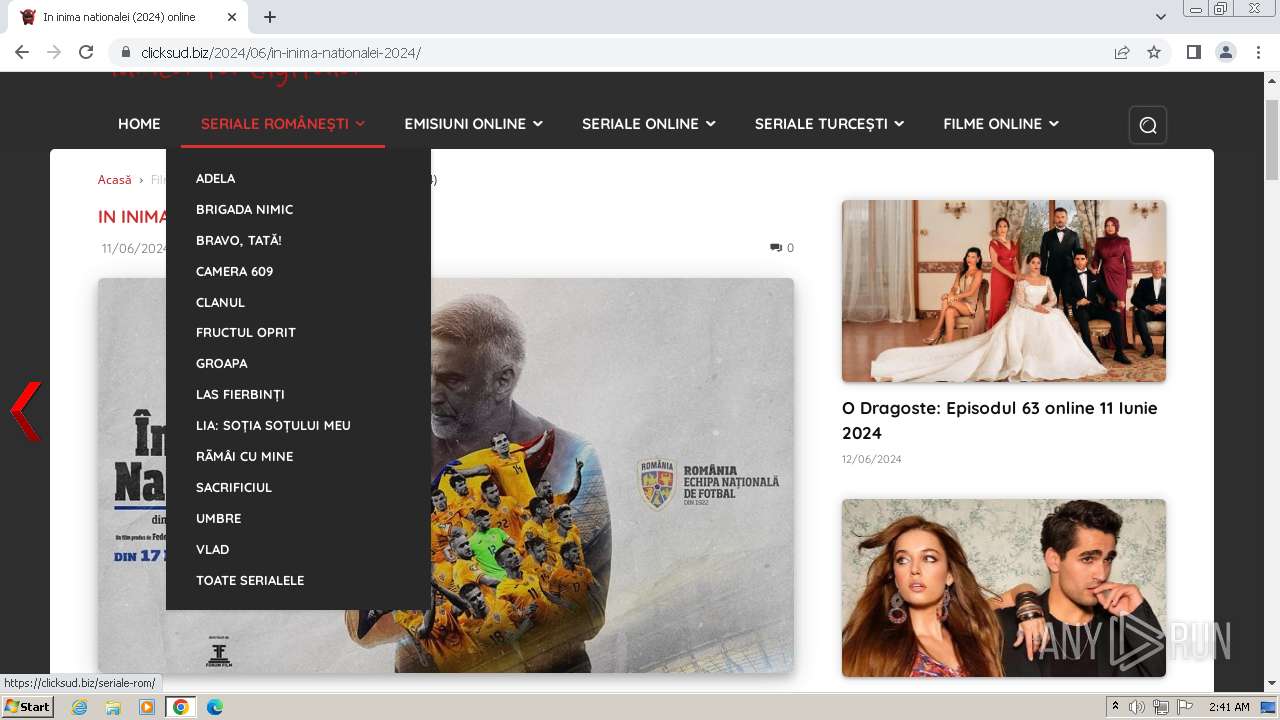Open the volume speaker tray icon

pos(1137,707)
